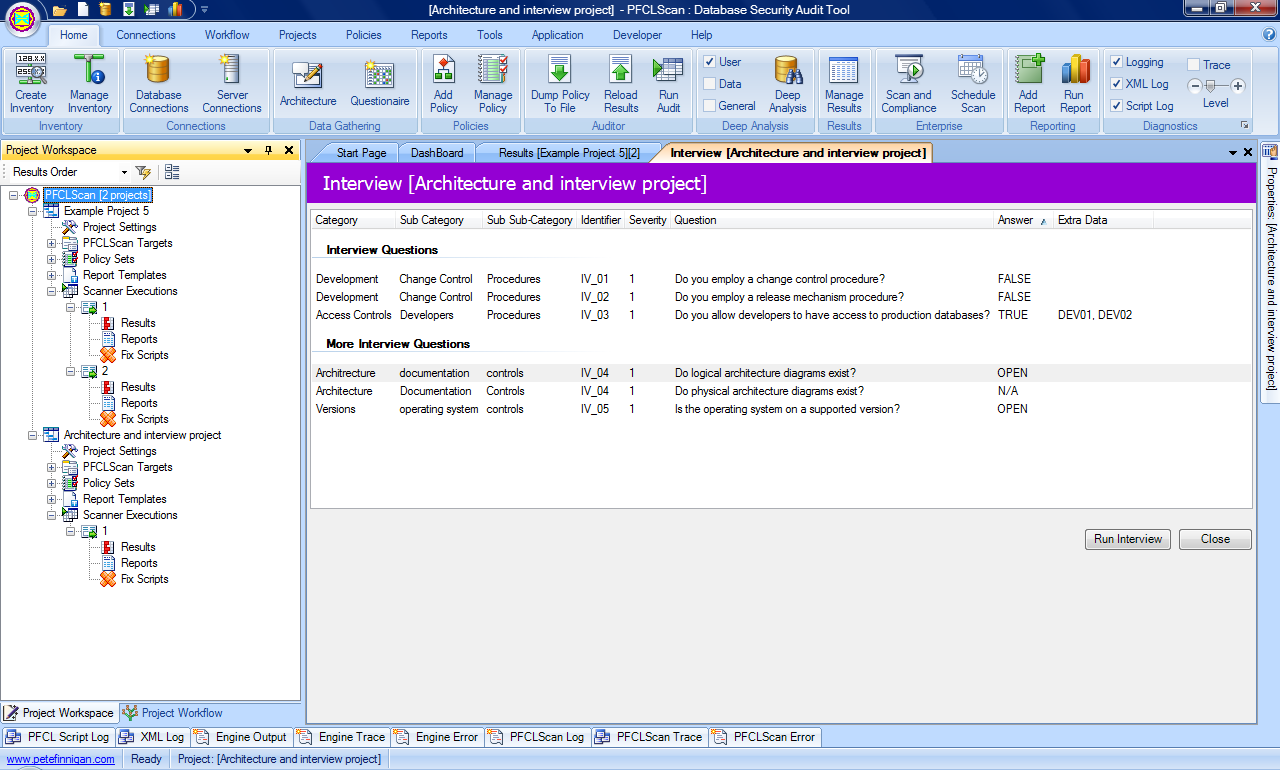Open the Diagnostics group dialog launcher
1280x770 pixels.
click(x=1245, y=126)
